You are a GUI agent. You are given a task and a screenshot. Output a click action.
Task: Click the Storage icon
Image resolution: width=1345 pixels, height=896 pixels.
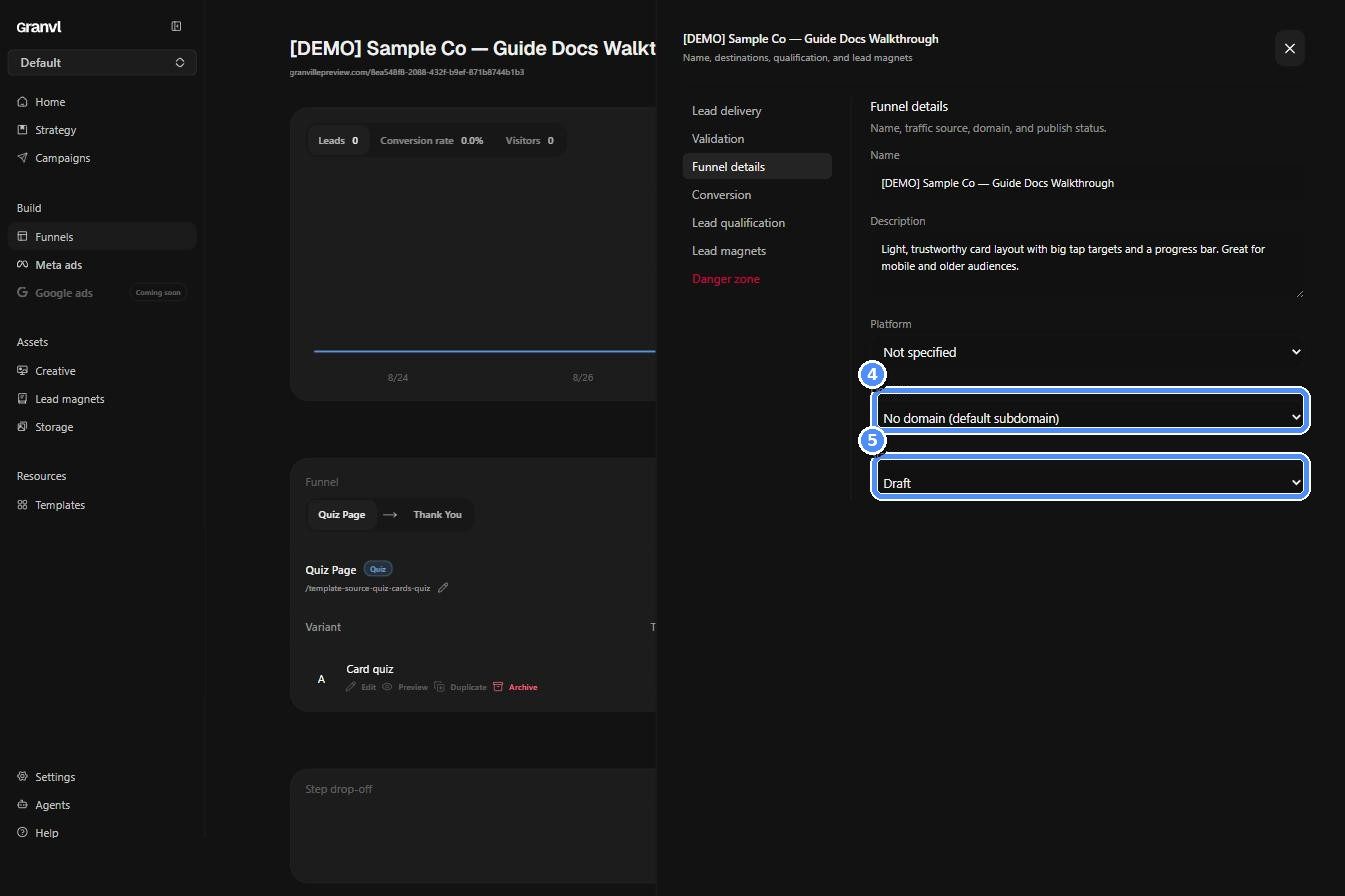click(x=22, y=427)
